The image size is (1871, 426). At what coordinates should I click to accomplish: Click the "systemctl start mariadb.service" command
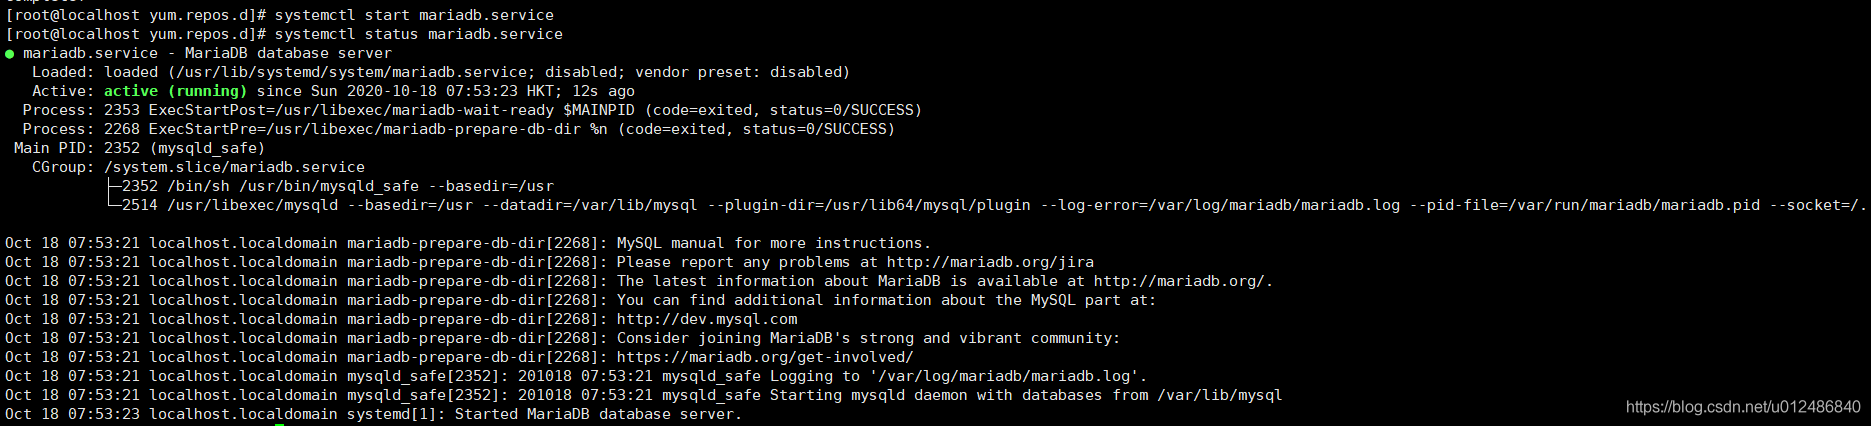coord(414,15)
